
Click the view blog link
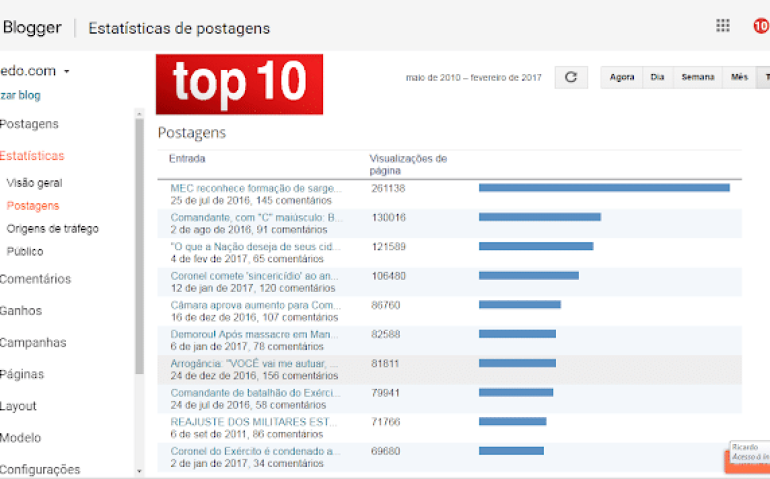click(20, 95)
